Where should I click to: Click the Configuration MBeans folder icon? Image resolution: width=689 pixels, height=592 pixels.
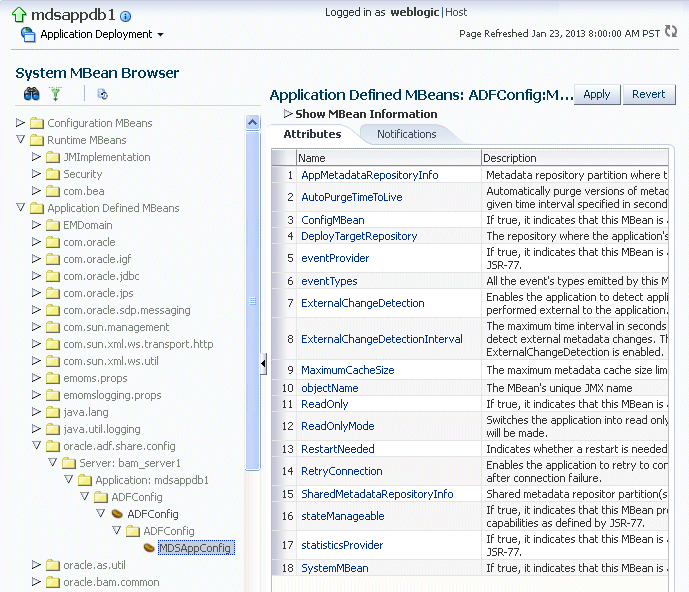pyautogui.click(x=37, y=123)
